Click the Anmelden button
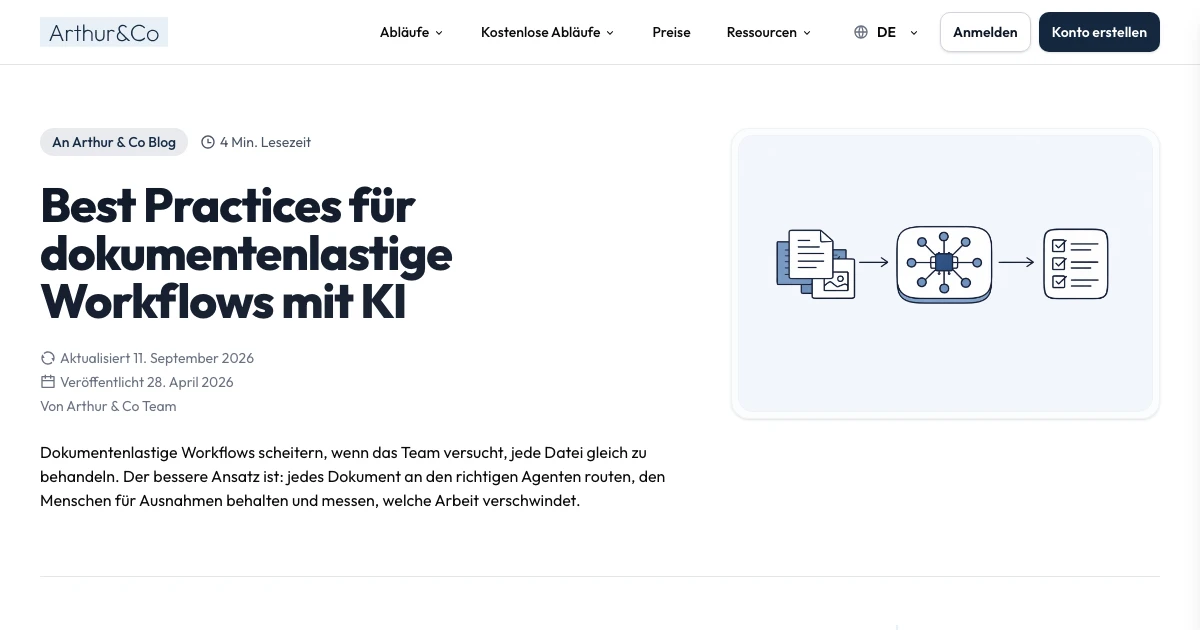 985,32
